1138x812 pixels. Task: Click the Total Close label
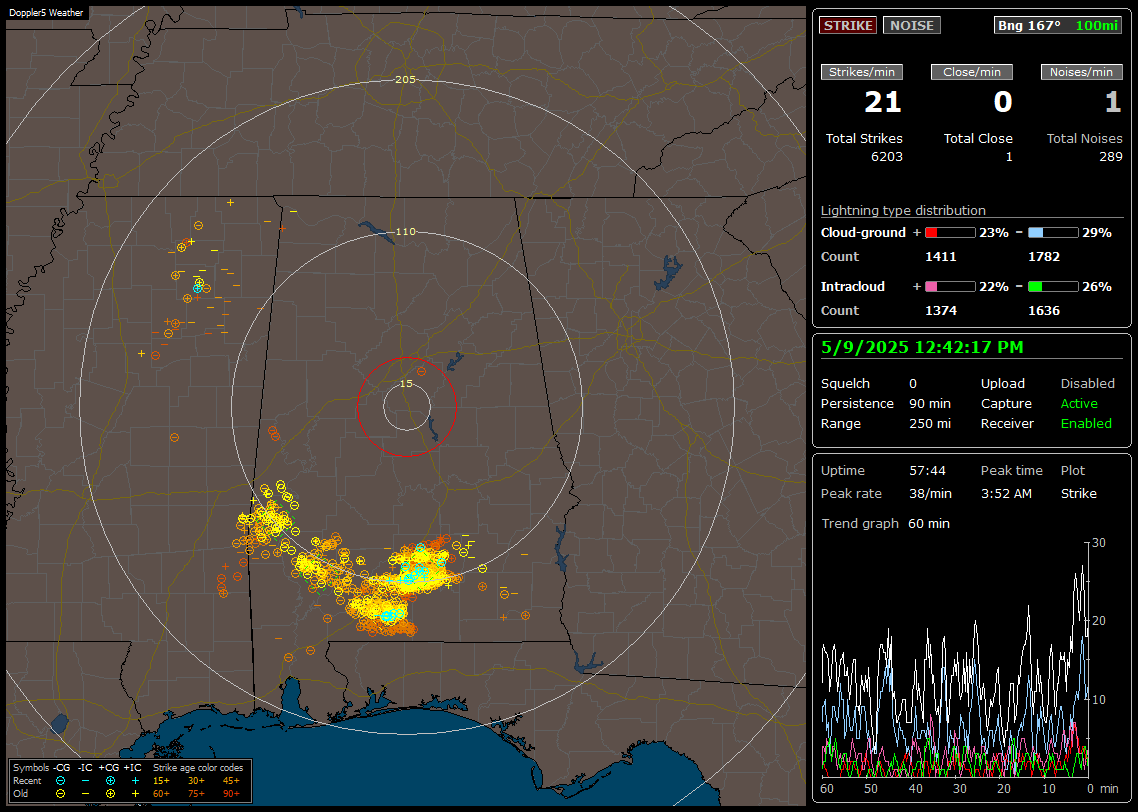point(978,139)
